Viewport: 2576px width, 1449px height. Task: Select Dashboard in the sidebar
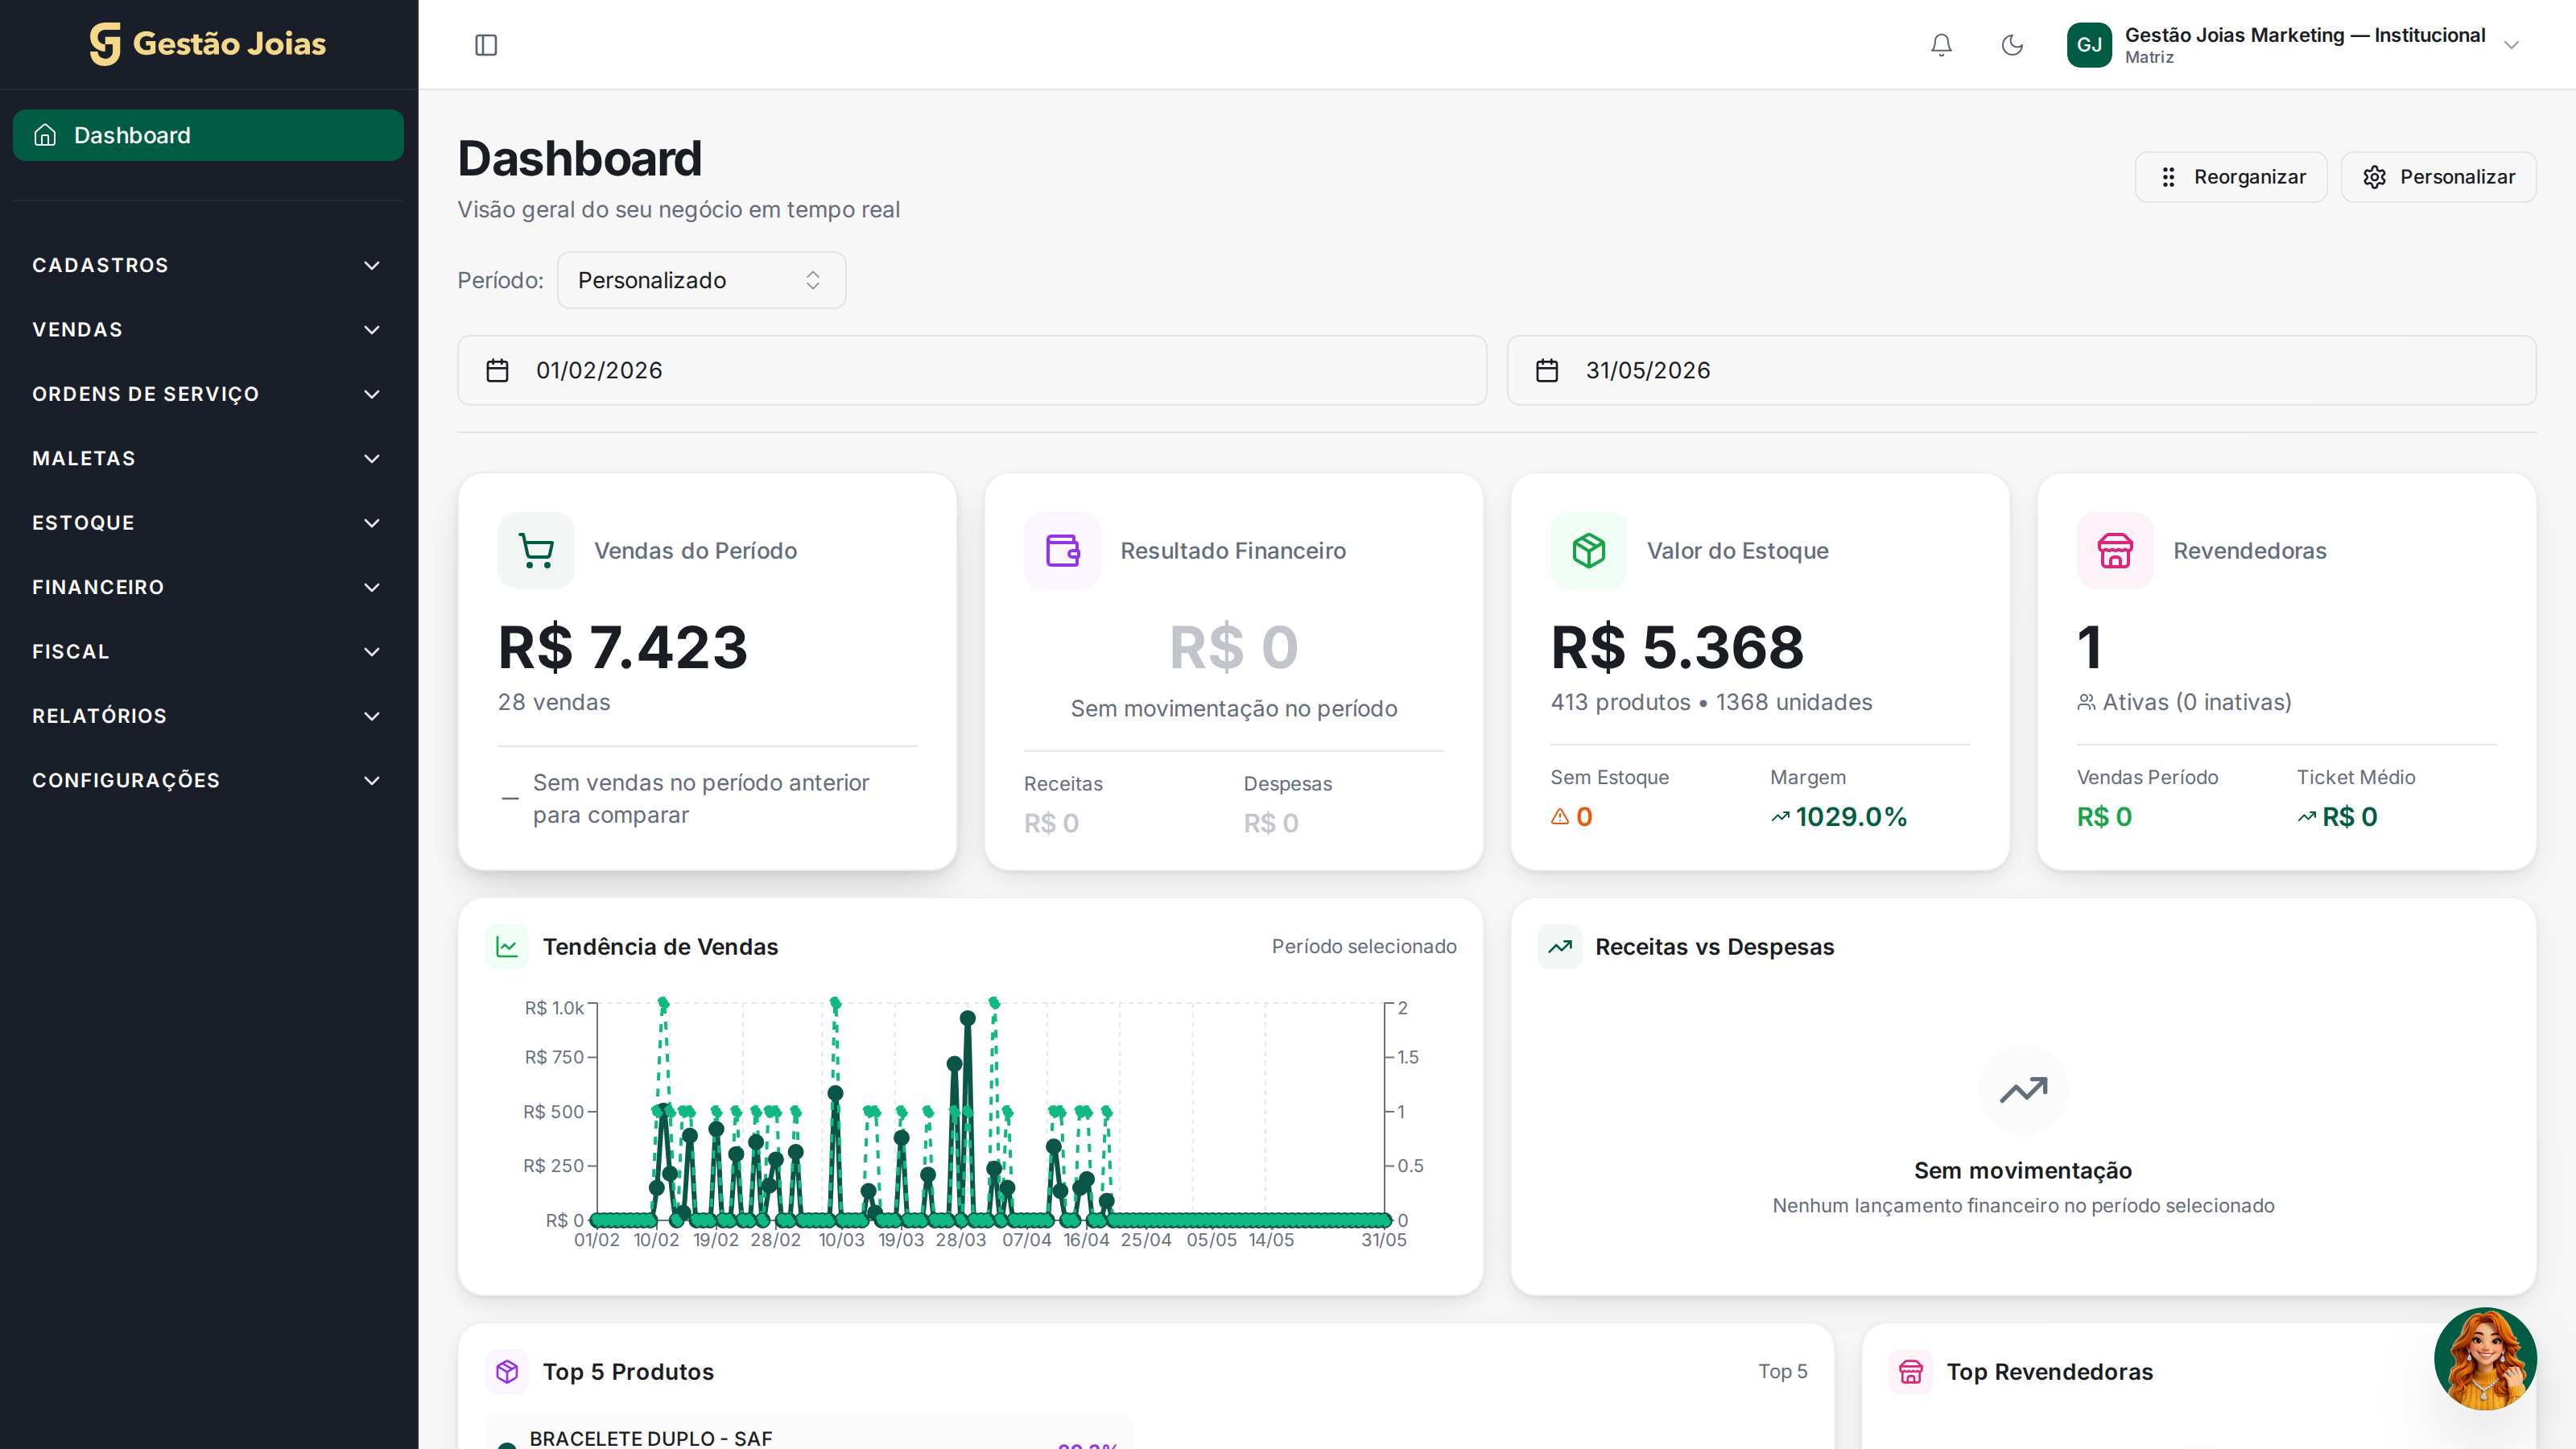click(208, 135)
